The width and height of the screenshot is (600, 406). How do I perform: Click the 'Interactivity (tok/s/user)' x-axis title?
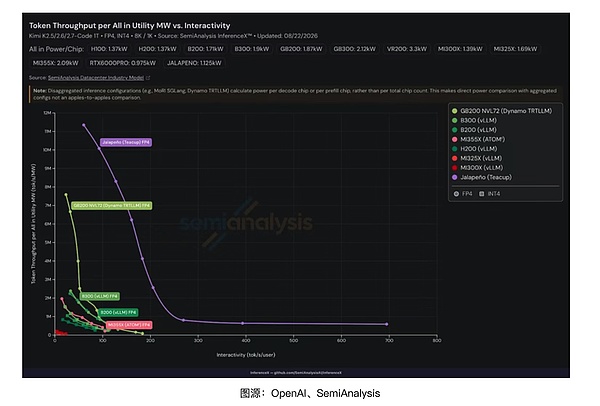[246, 355]
